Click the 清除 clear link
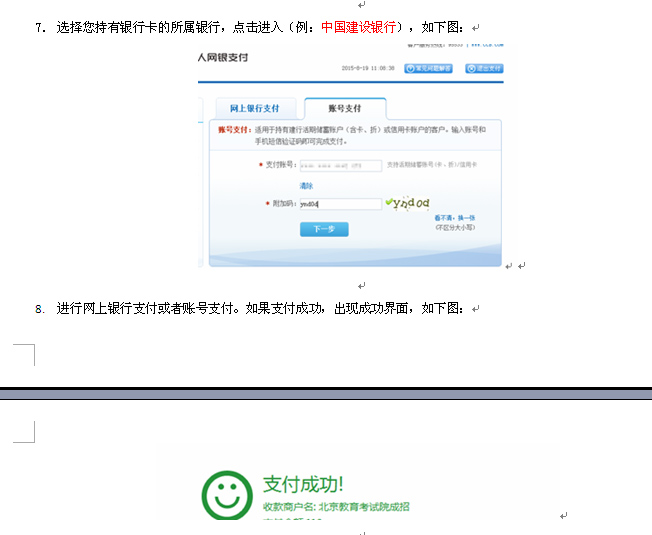Viewport: 652px width, 535px height. pyautogui.click(x=306, y=185)
